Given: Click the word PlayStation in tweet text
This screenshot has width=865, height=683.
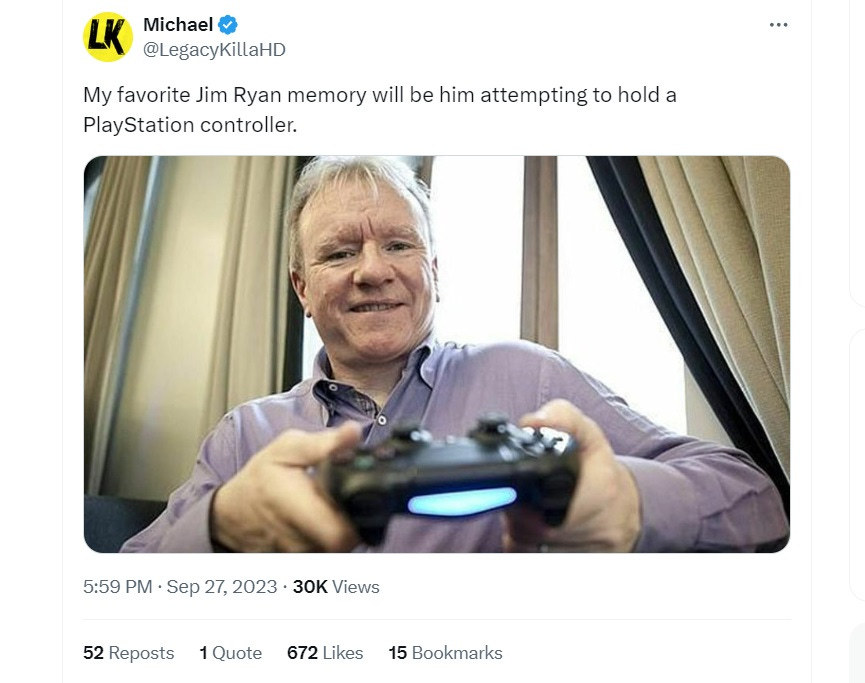Looking at the screenshot, I should coord(138,125).
